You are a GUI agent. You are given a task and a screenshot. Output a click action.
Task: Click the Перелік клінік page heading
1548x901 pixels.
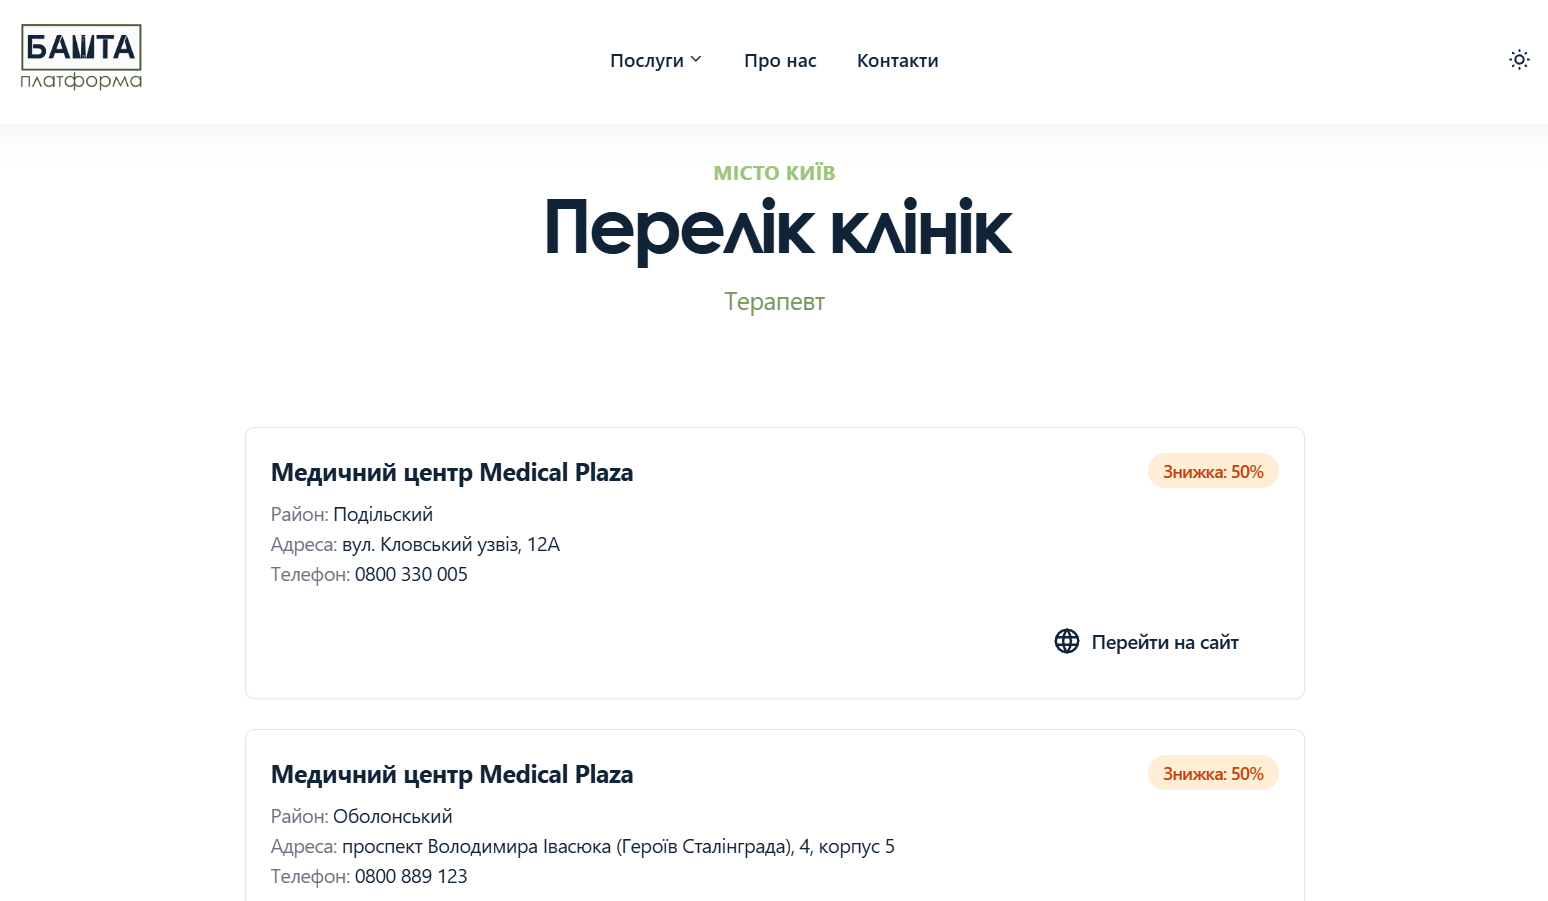click(x=777, y=229)
